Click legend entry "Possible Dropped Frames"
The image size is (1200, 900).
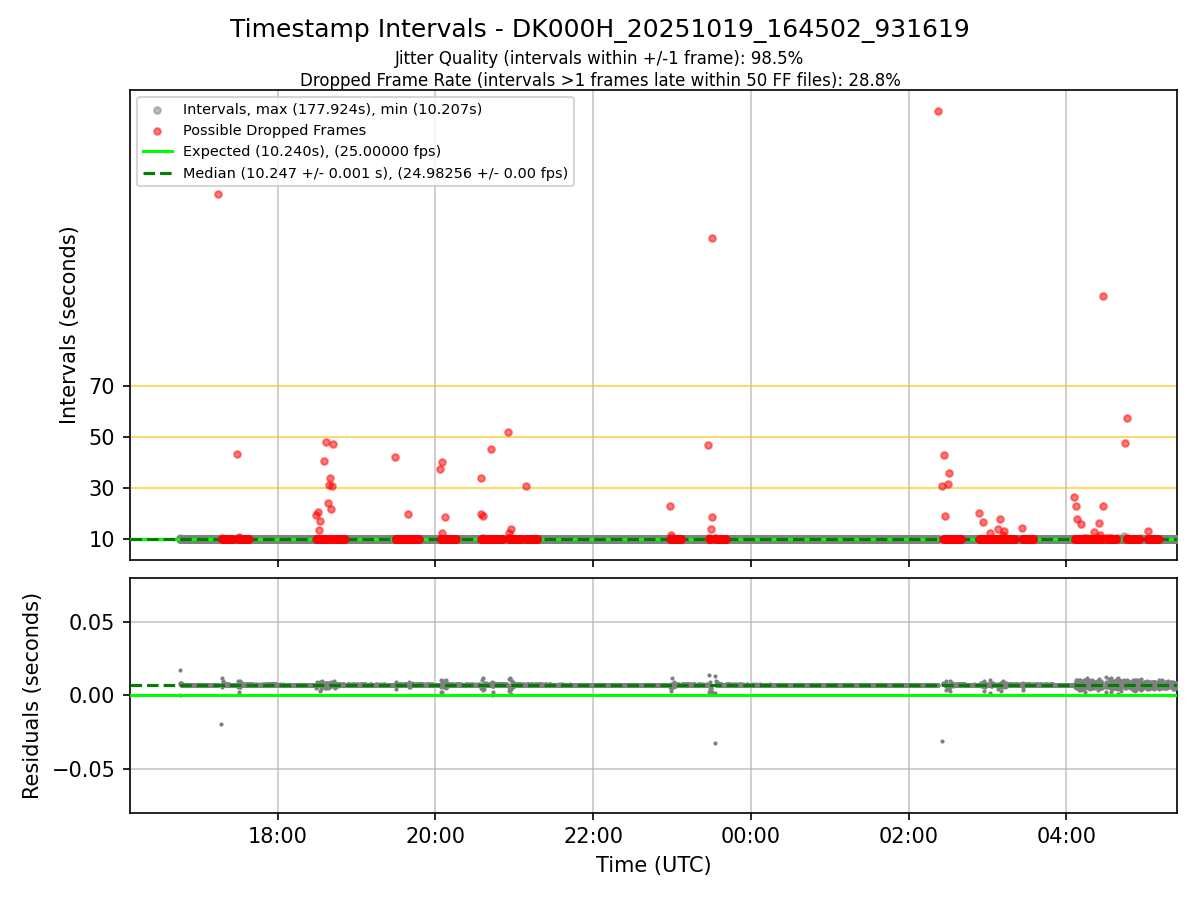click(274, 130)
